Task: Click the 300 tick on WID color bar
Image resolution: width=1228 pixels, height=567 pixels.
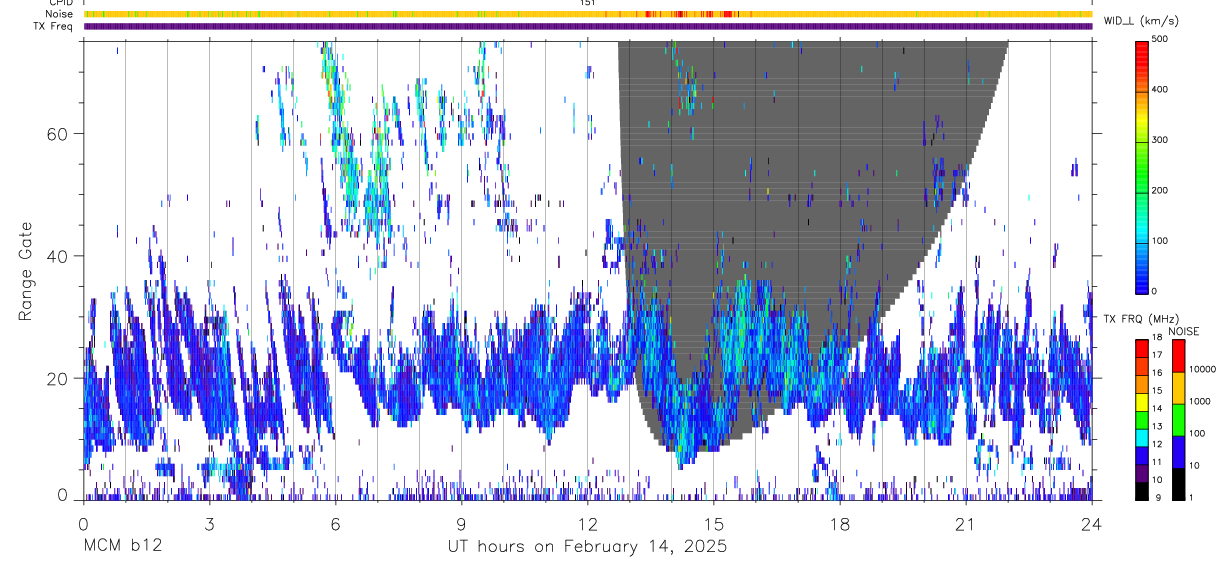Action: pyautogui.click(x=1159, y=140)
